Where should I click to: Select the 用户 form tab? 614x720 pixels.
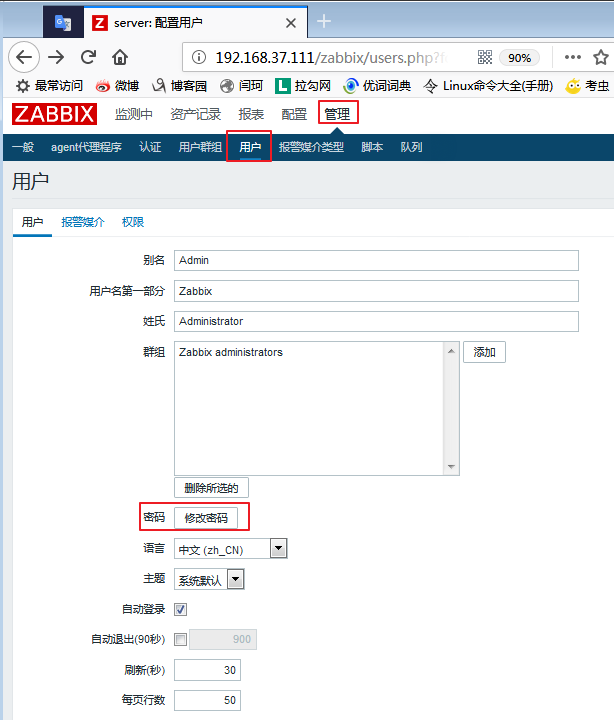coord(32,222)
